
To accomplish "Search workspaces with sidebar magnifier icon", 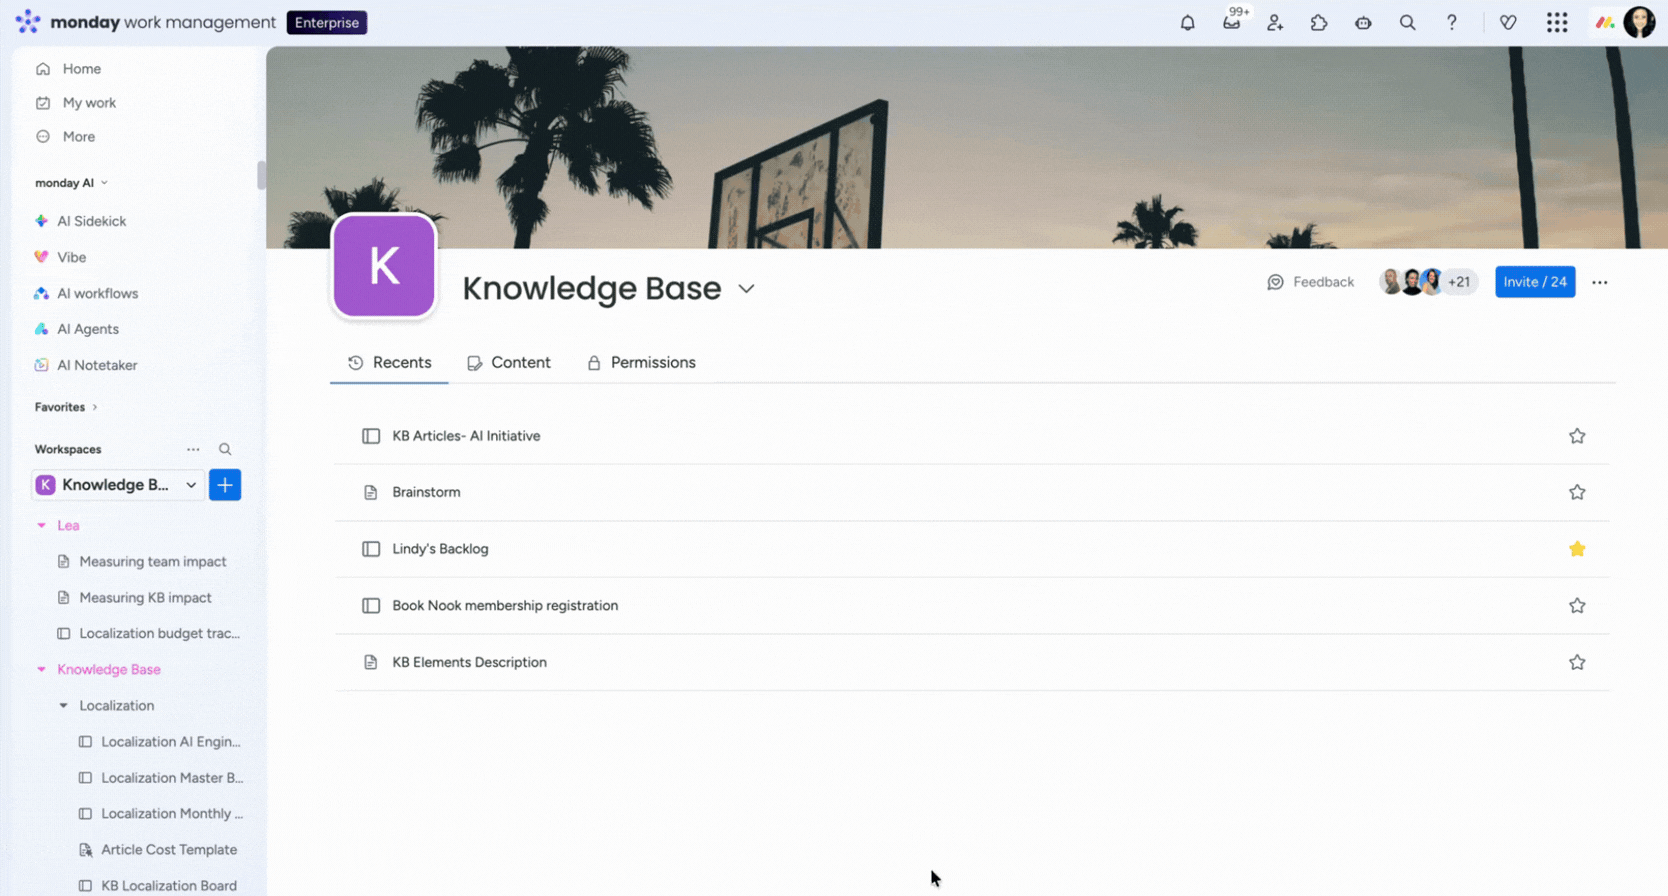I will [225, 450].
